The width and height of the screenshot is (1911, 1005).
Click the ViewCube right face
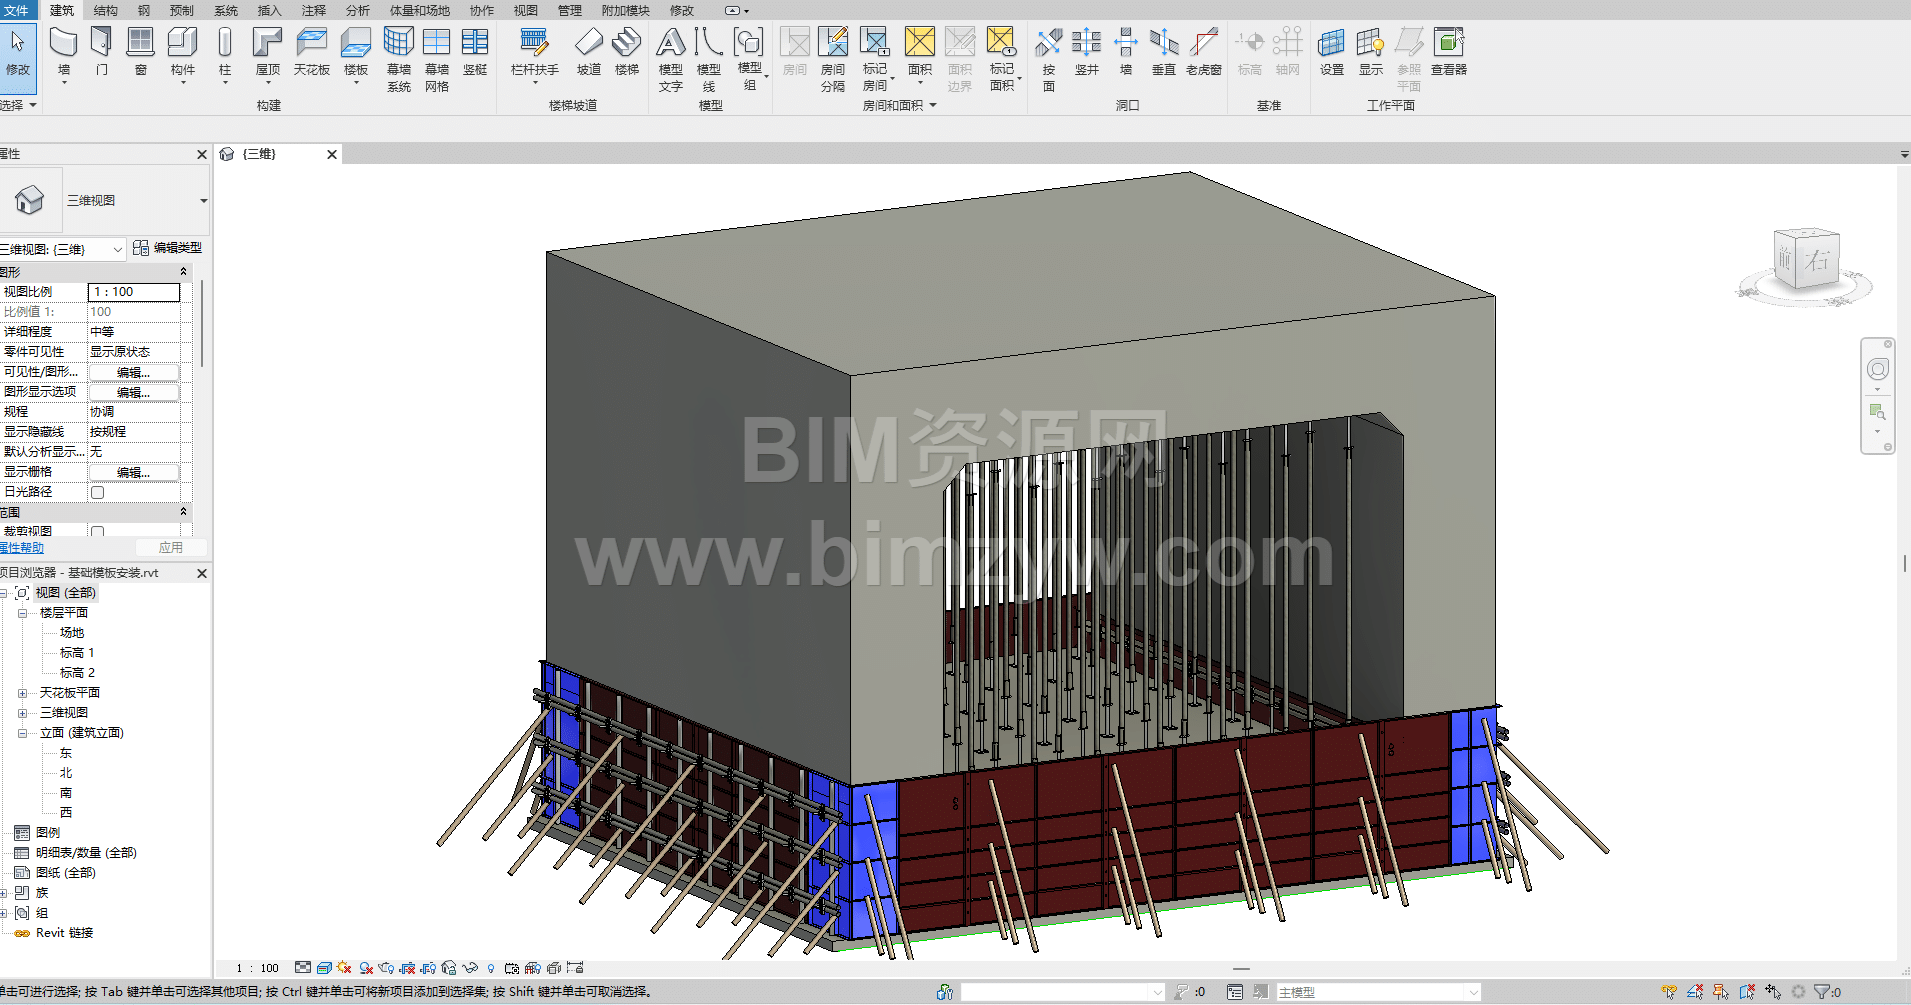1818,260
